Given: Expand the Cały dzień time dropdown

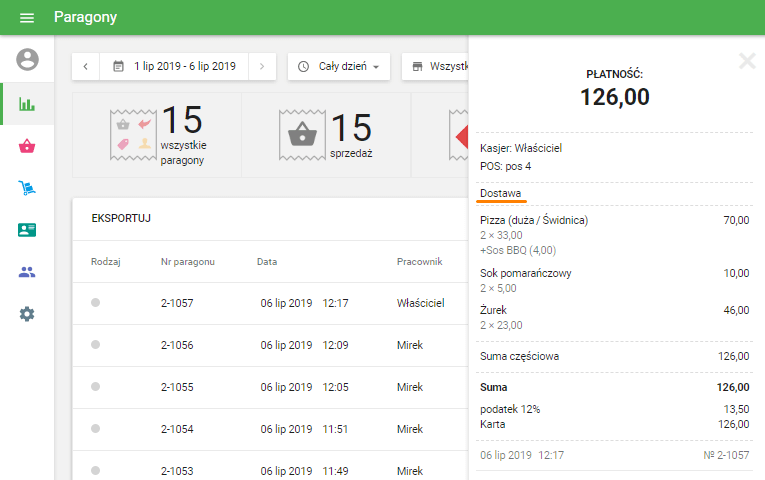Looking at the screenshot, I should 340,66.
